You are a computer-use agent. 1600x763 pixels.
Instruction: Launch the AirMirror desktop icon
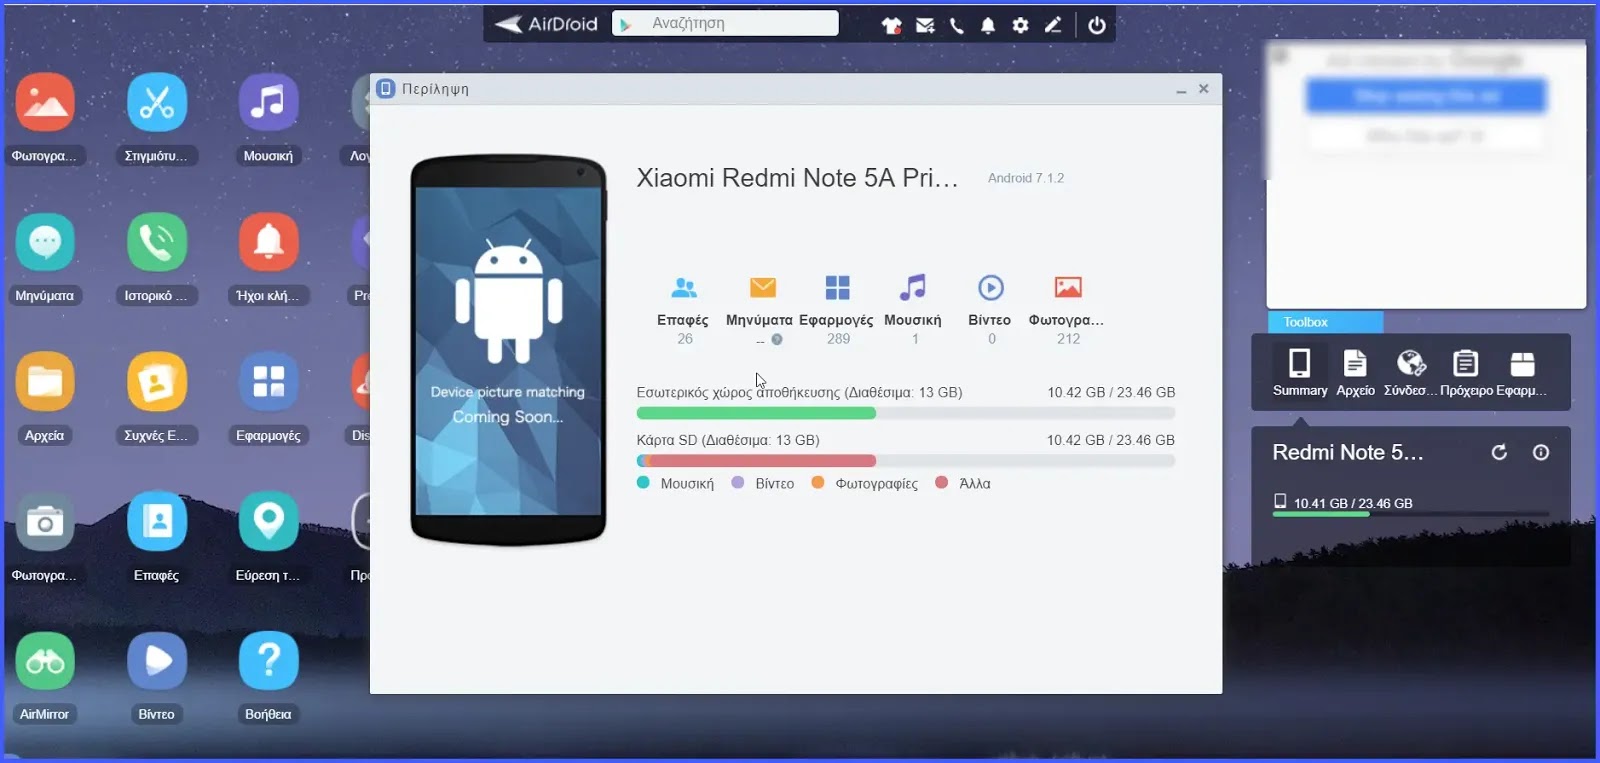tap(44, 661)
